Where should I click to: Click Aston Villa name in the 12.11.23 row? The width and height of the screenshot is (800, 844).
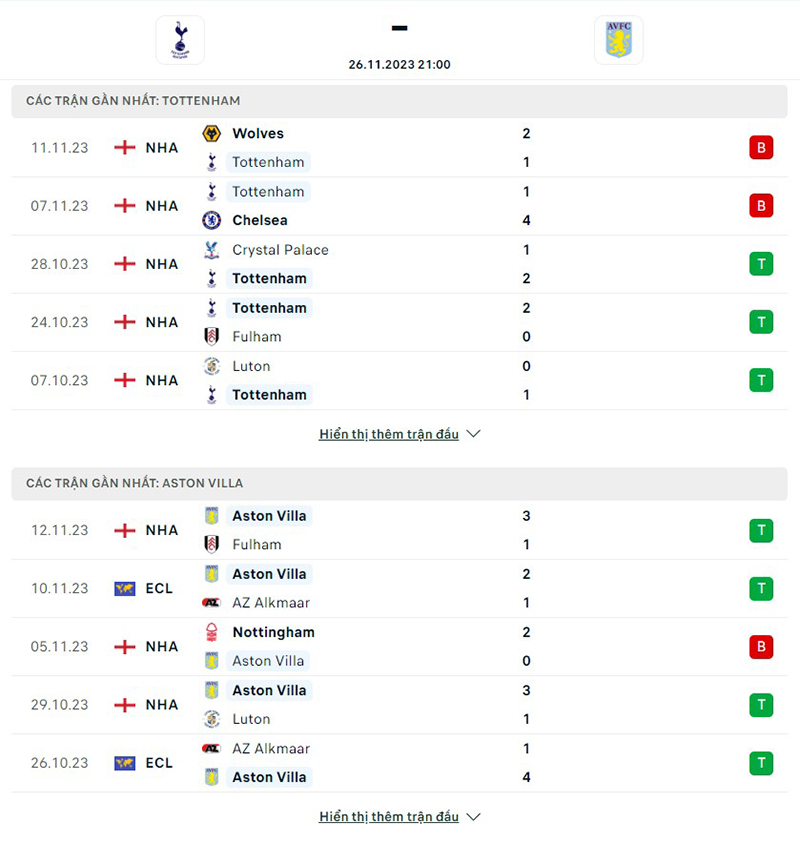(270, 516)
